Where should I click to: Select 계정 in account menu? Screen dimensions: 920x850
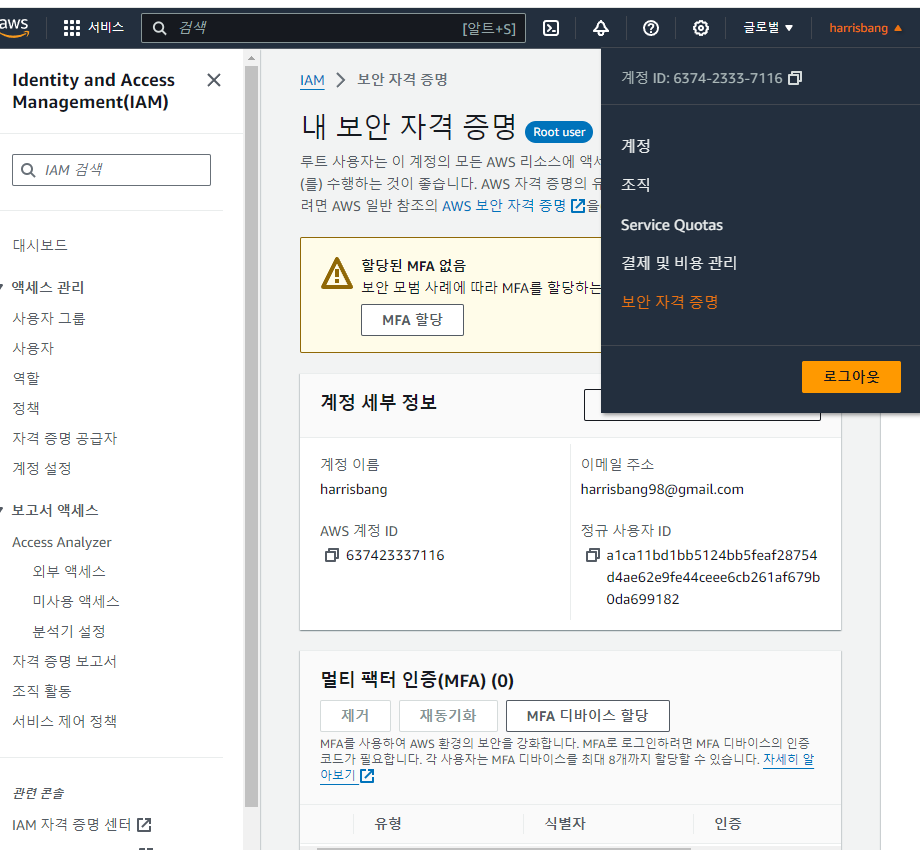(635, 145)
